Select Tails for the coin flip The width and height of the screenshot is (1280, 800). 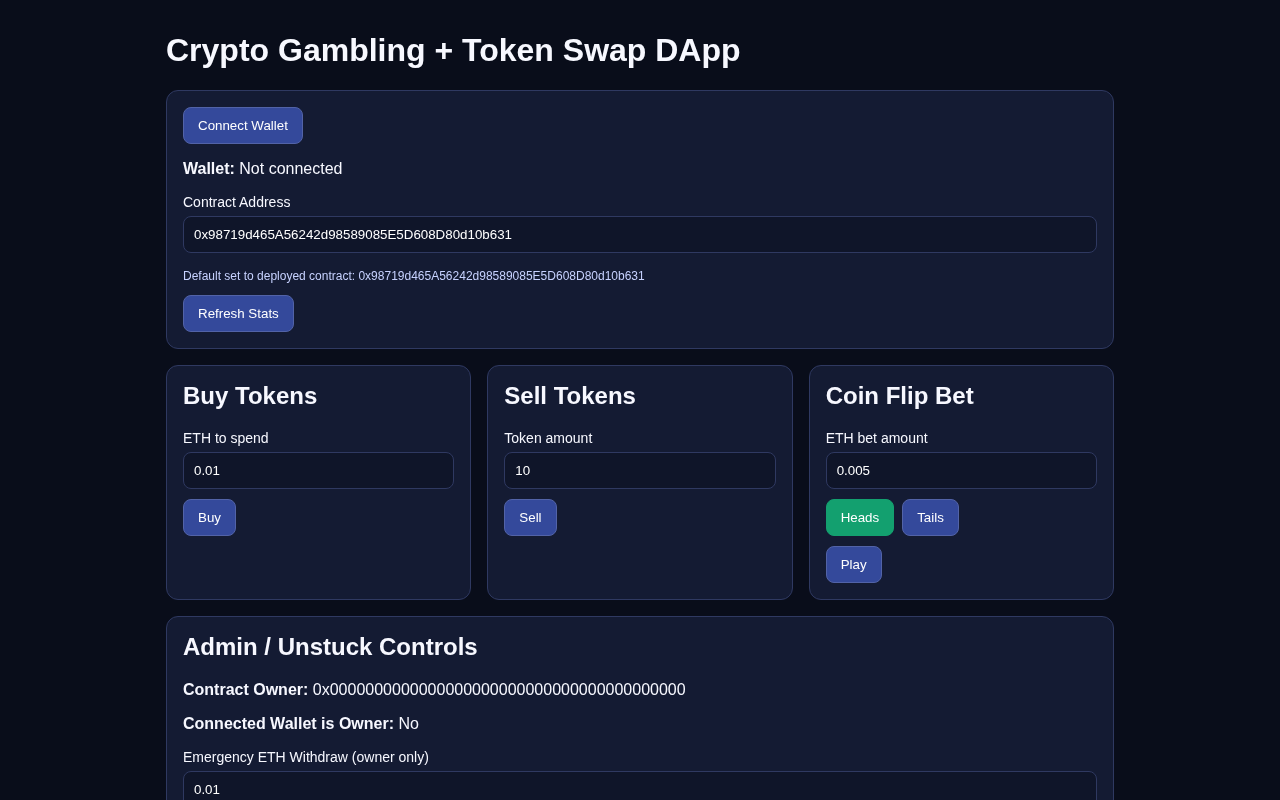(930, 518)
